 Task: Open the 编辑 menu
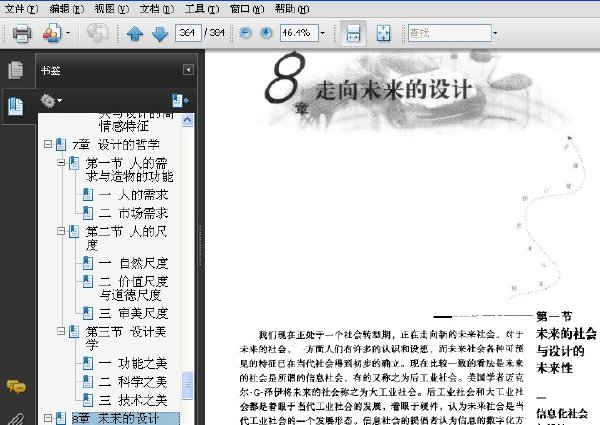click(x=67, y=8)
